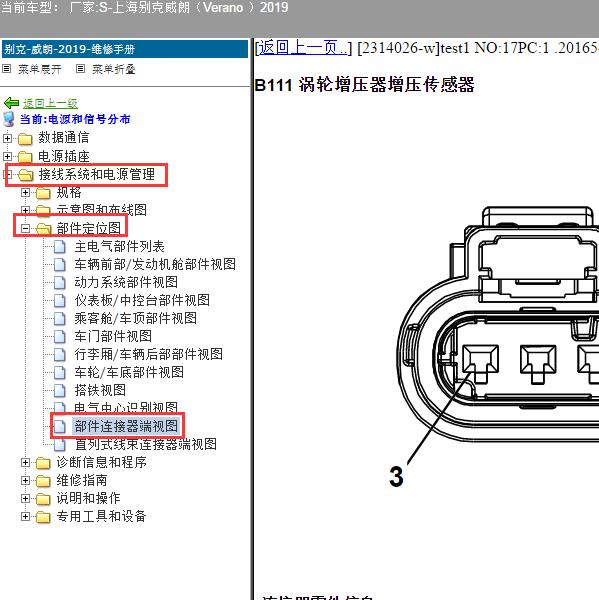Open 搭铁视图 page
599x600 pixels.
click(100, 391)
